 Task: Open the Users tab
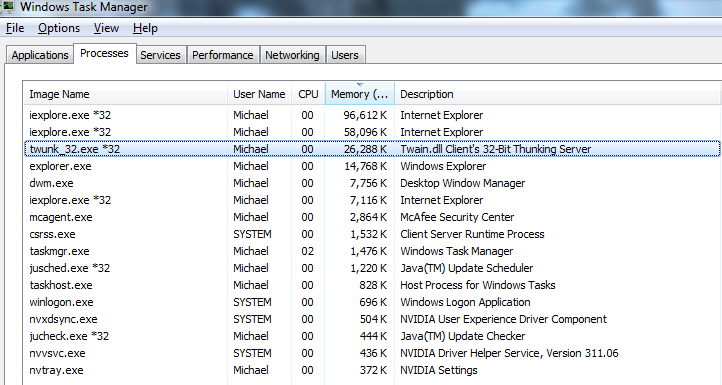[345, 55]
